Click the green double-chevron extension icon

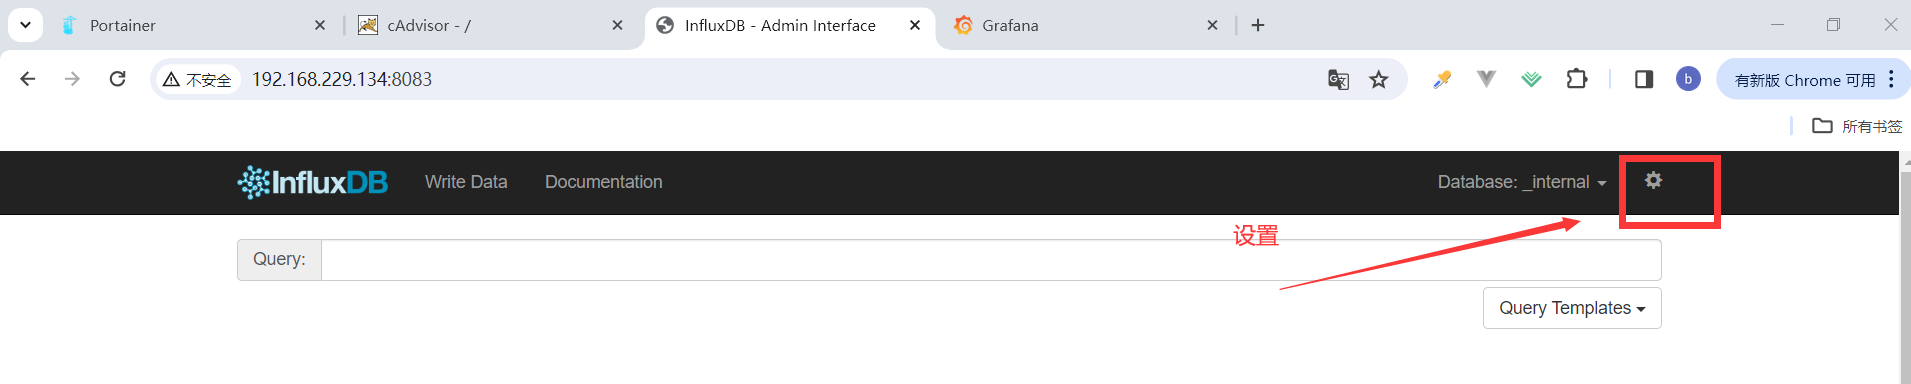pos(1531,79)
